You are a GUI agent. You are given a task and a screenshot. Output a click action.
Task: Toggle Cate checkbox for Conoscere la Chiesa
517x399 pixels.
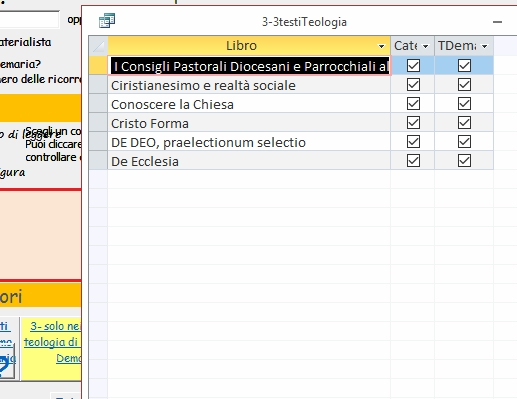tap(413, 104)
